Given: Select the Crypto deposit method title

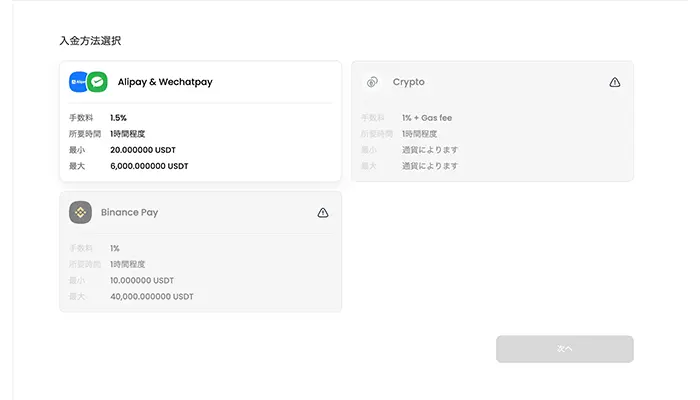Looking at the screenshot, I should [x=408, y=82].
